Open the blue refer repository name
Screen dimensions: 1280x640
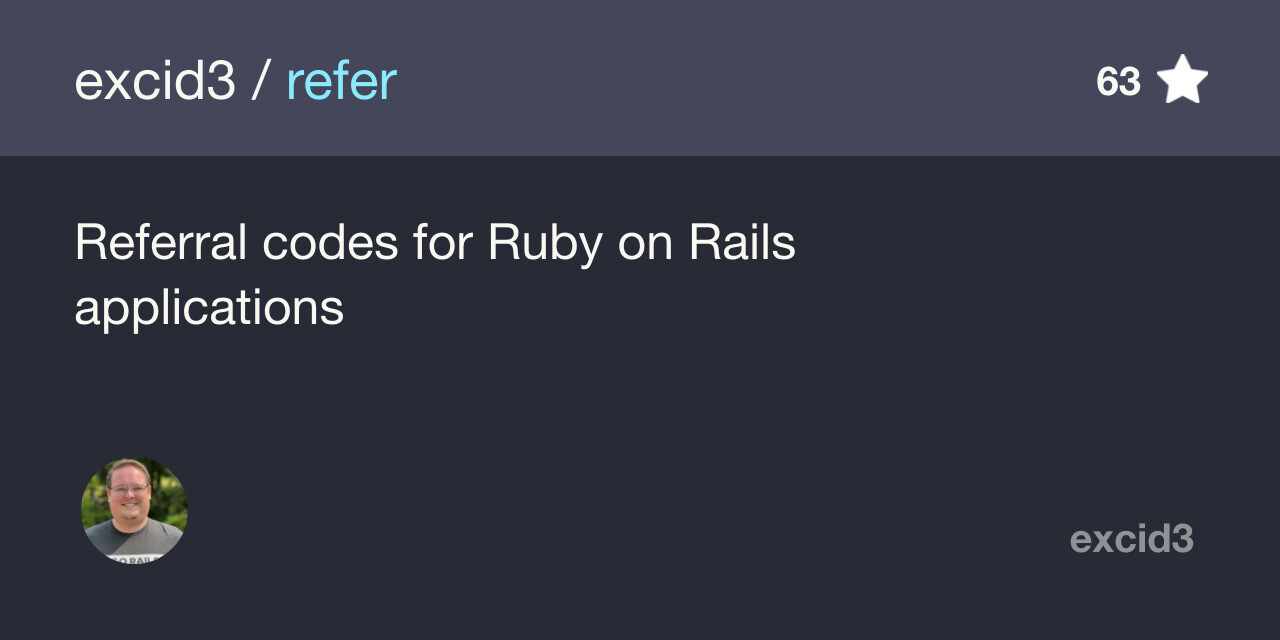click(342, 81)
